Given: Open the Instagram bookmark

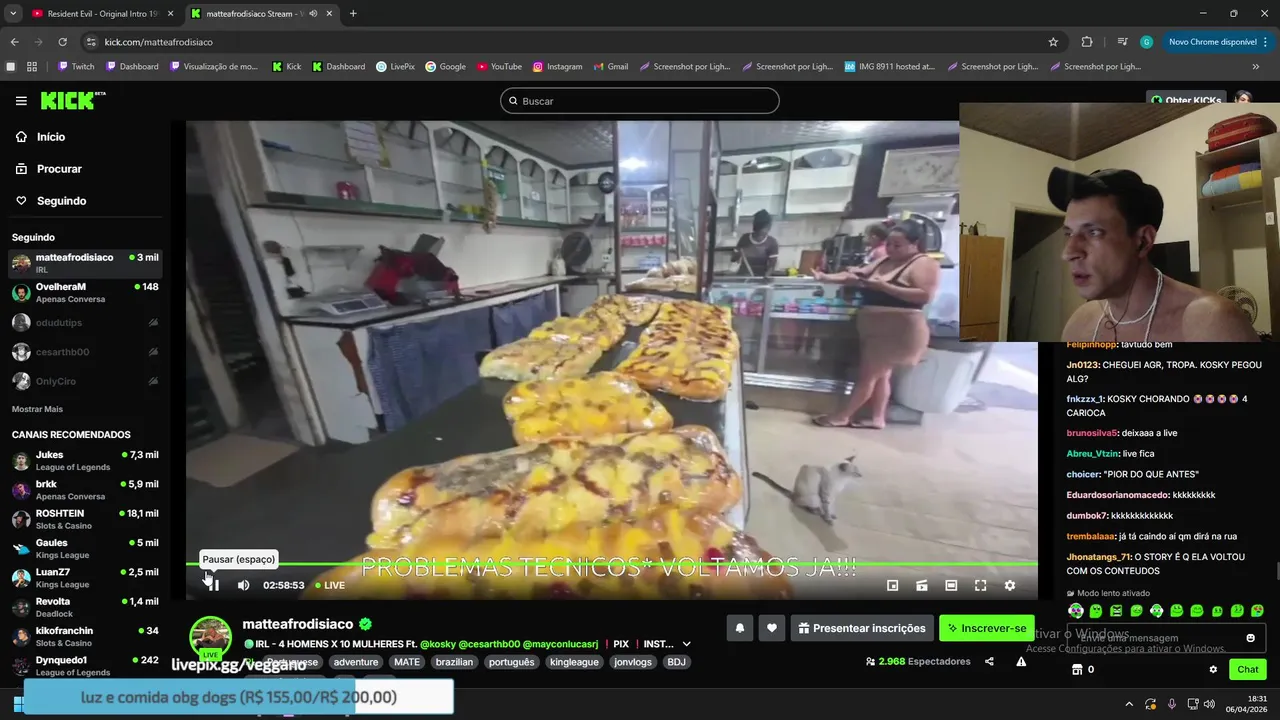Looking at the screenshot, I should pyautogui.click(x=558, y=67).
